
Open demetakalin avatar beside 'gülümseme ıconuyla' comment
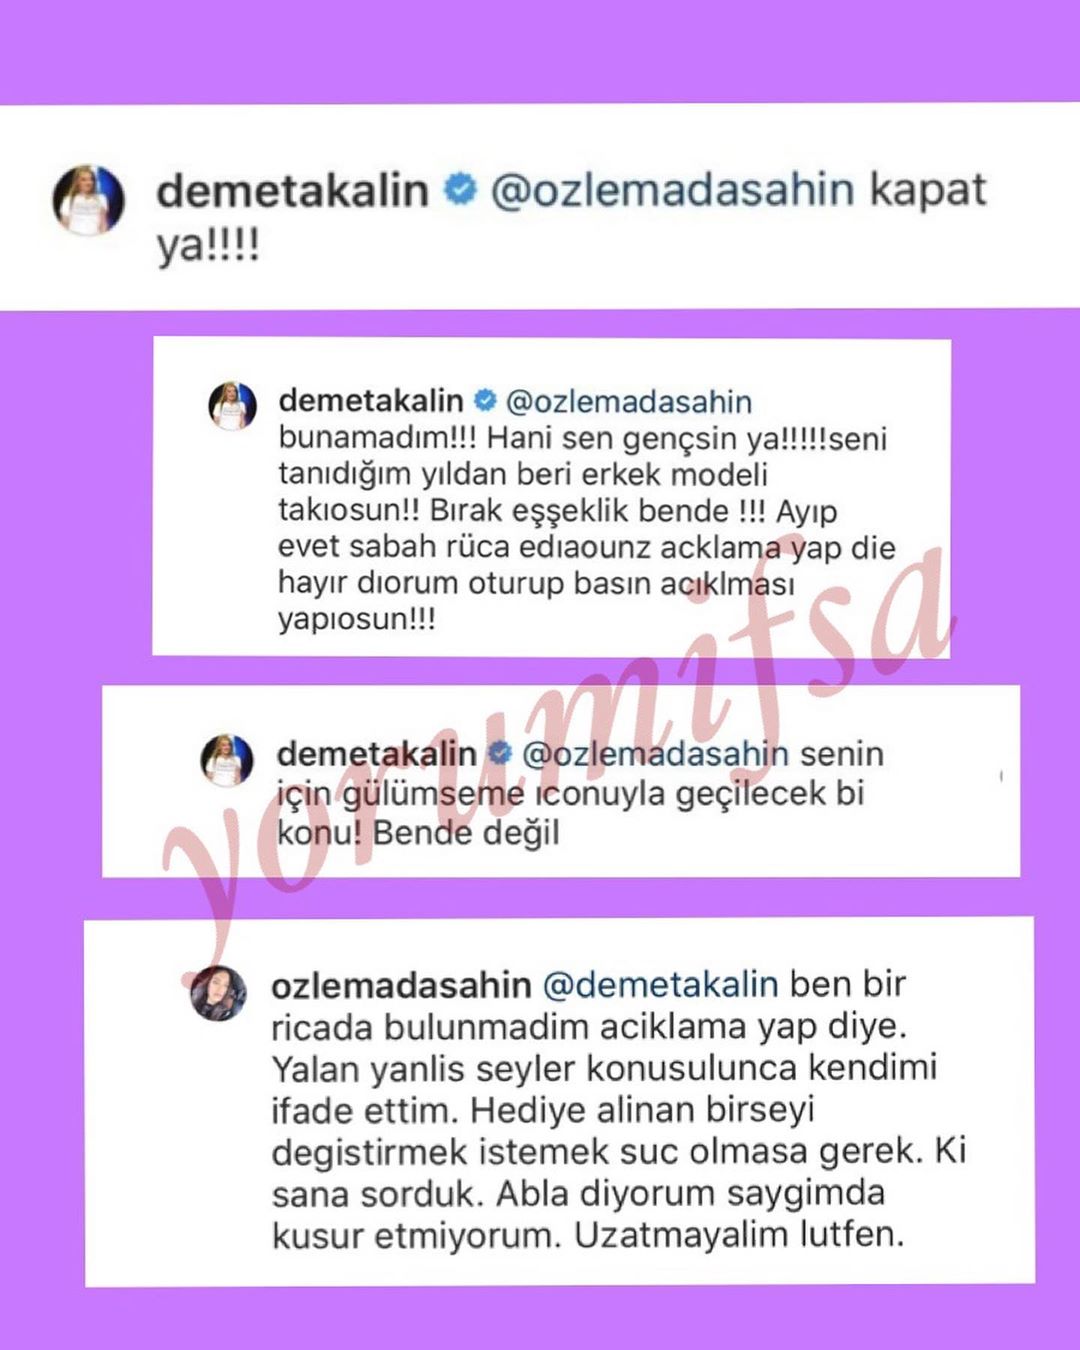[x=227, y=759]
